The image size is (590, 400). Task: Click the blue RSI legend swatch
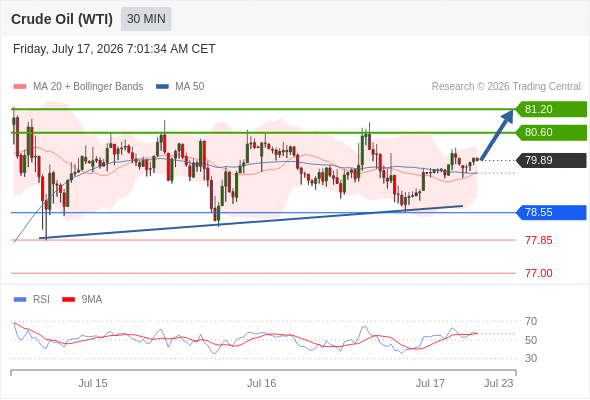[x=20, y=300]
